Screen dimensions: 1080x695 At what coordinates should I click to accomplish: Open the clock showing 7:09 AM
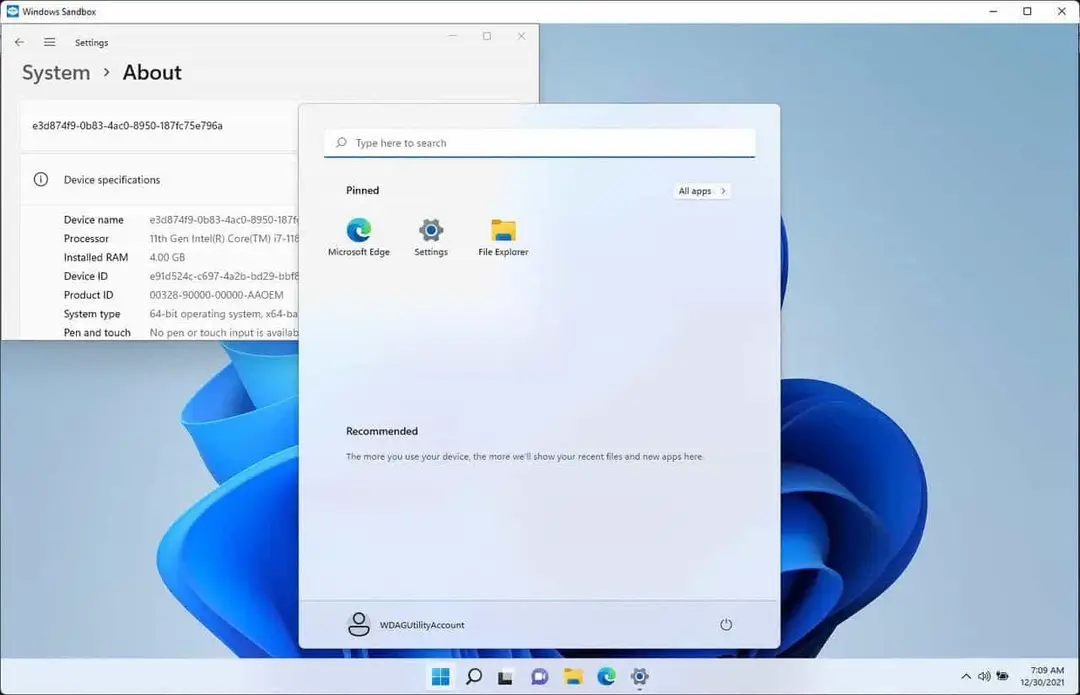[x=1042, y=676]
